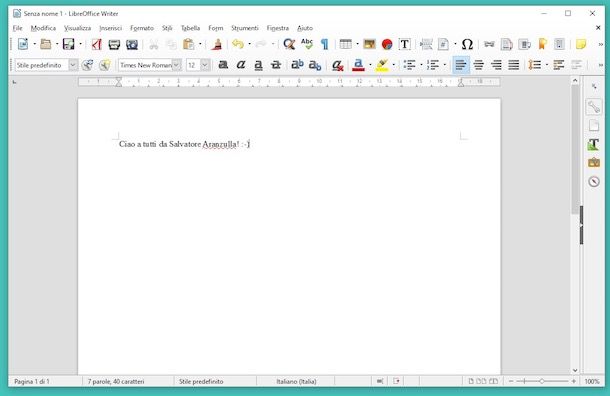
Task: Open the paragraph style dropdown arrow
Action: (x=73, y=65)
